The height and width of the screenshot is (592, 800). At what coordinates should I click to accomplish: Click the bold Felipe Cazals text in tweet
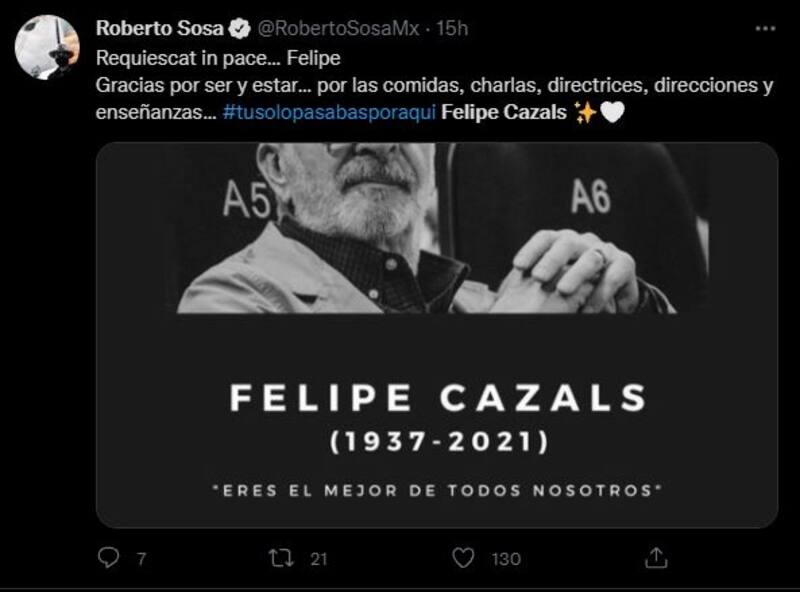pos(505,113)
